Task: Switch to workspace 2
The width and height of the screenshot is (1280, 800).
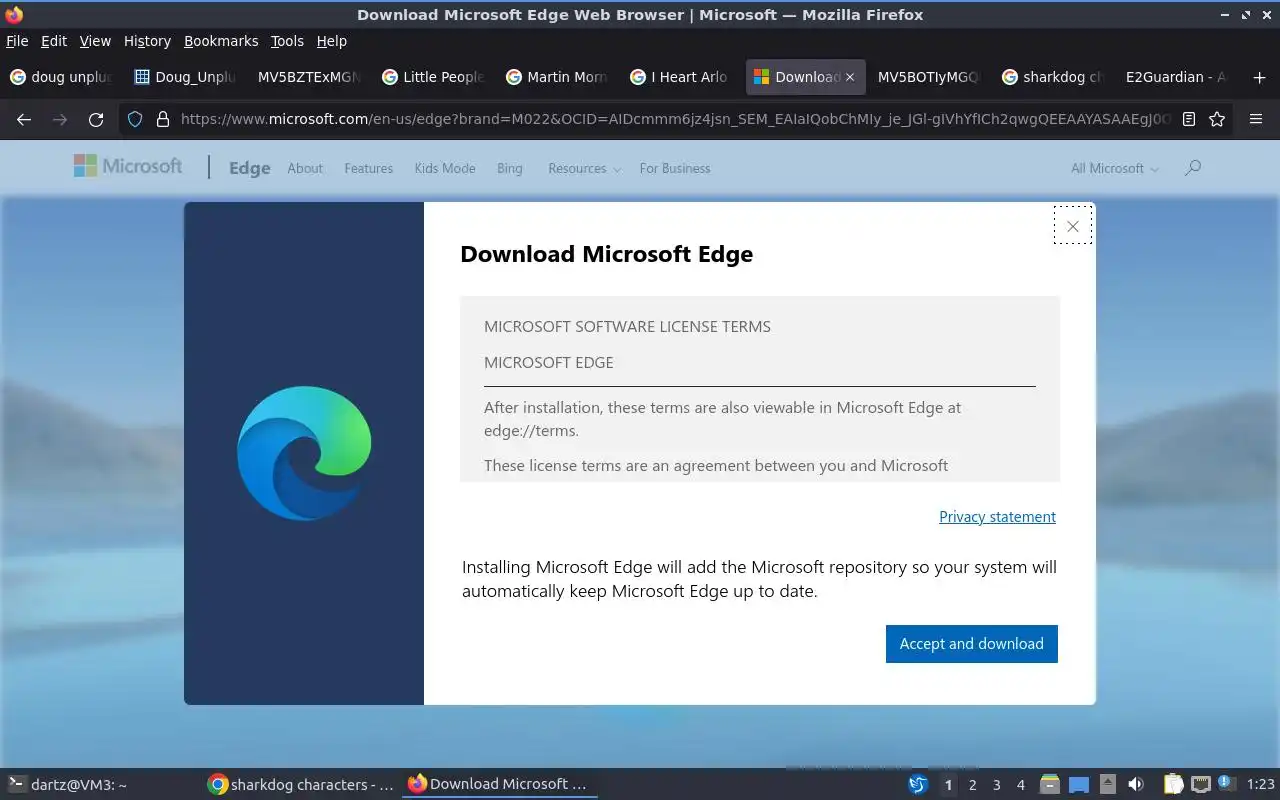Action: pyautogui.click(x=972, y=785)
